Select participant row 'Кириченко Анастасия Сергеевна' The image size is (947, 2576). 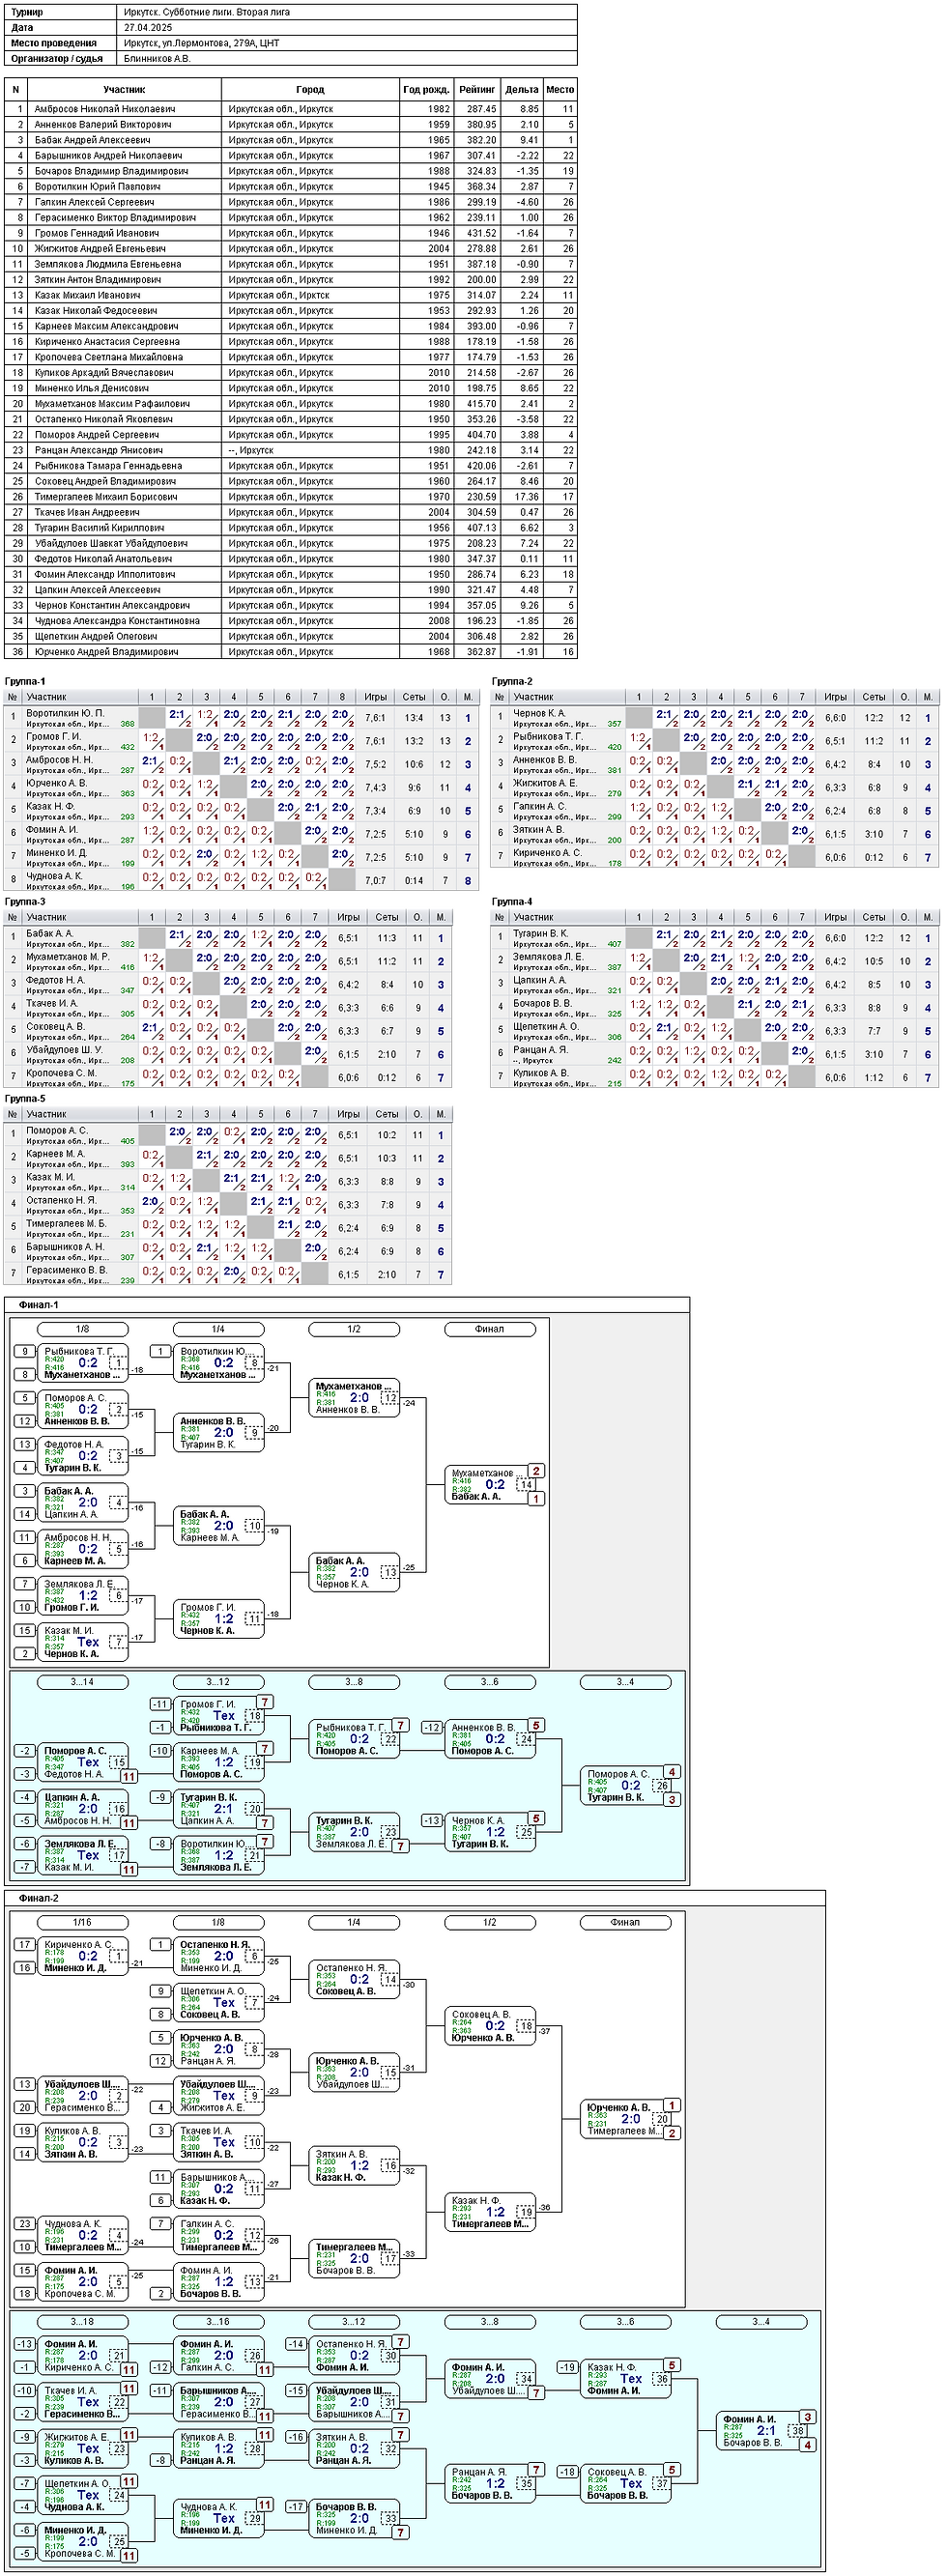click(x=291, y=342)
